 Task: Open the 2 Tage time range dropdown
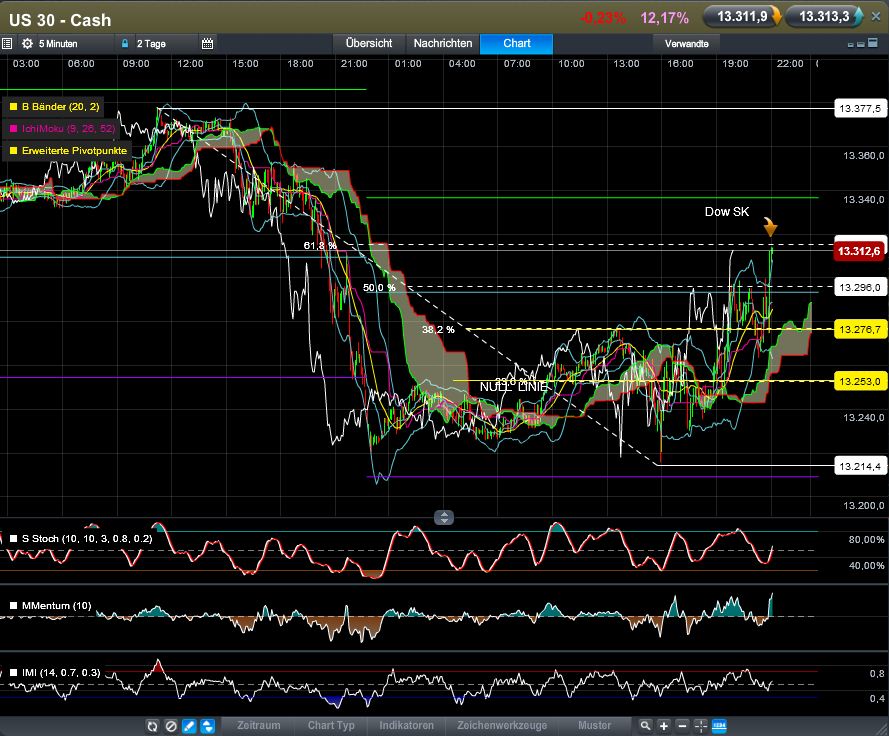(151, 44)
